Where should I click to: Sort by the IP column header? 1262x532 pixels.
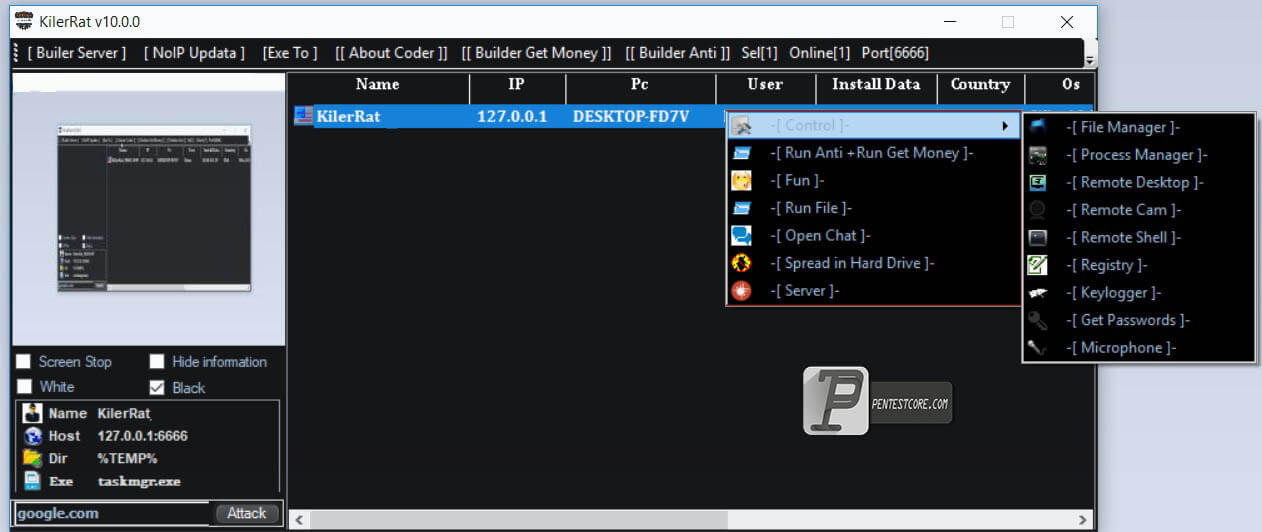click(516, 85)
